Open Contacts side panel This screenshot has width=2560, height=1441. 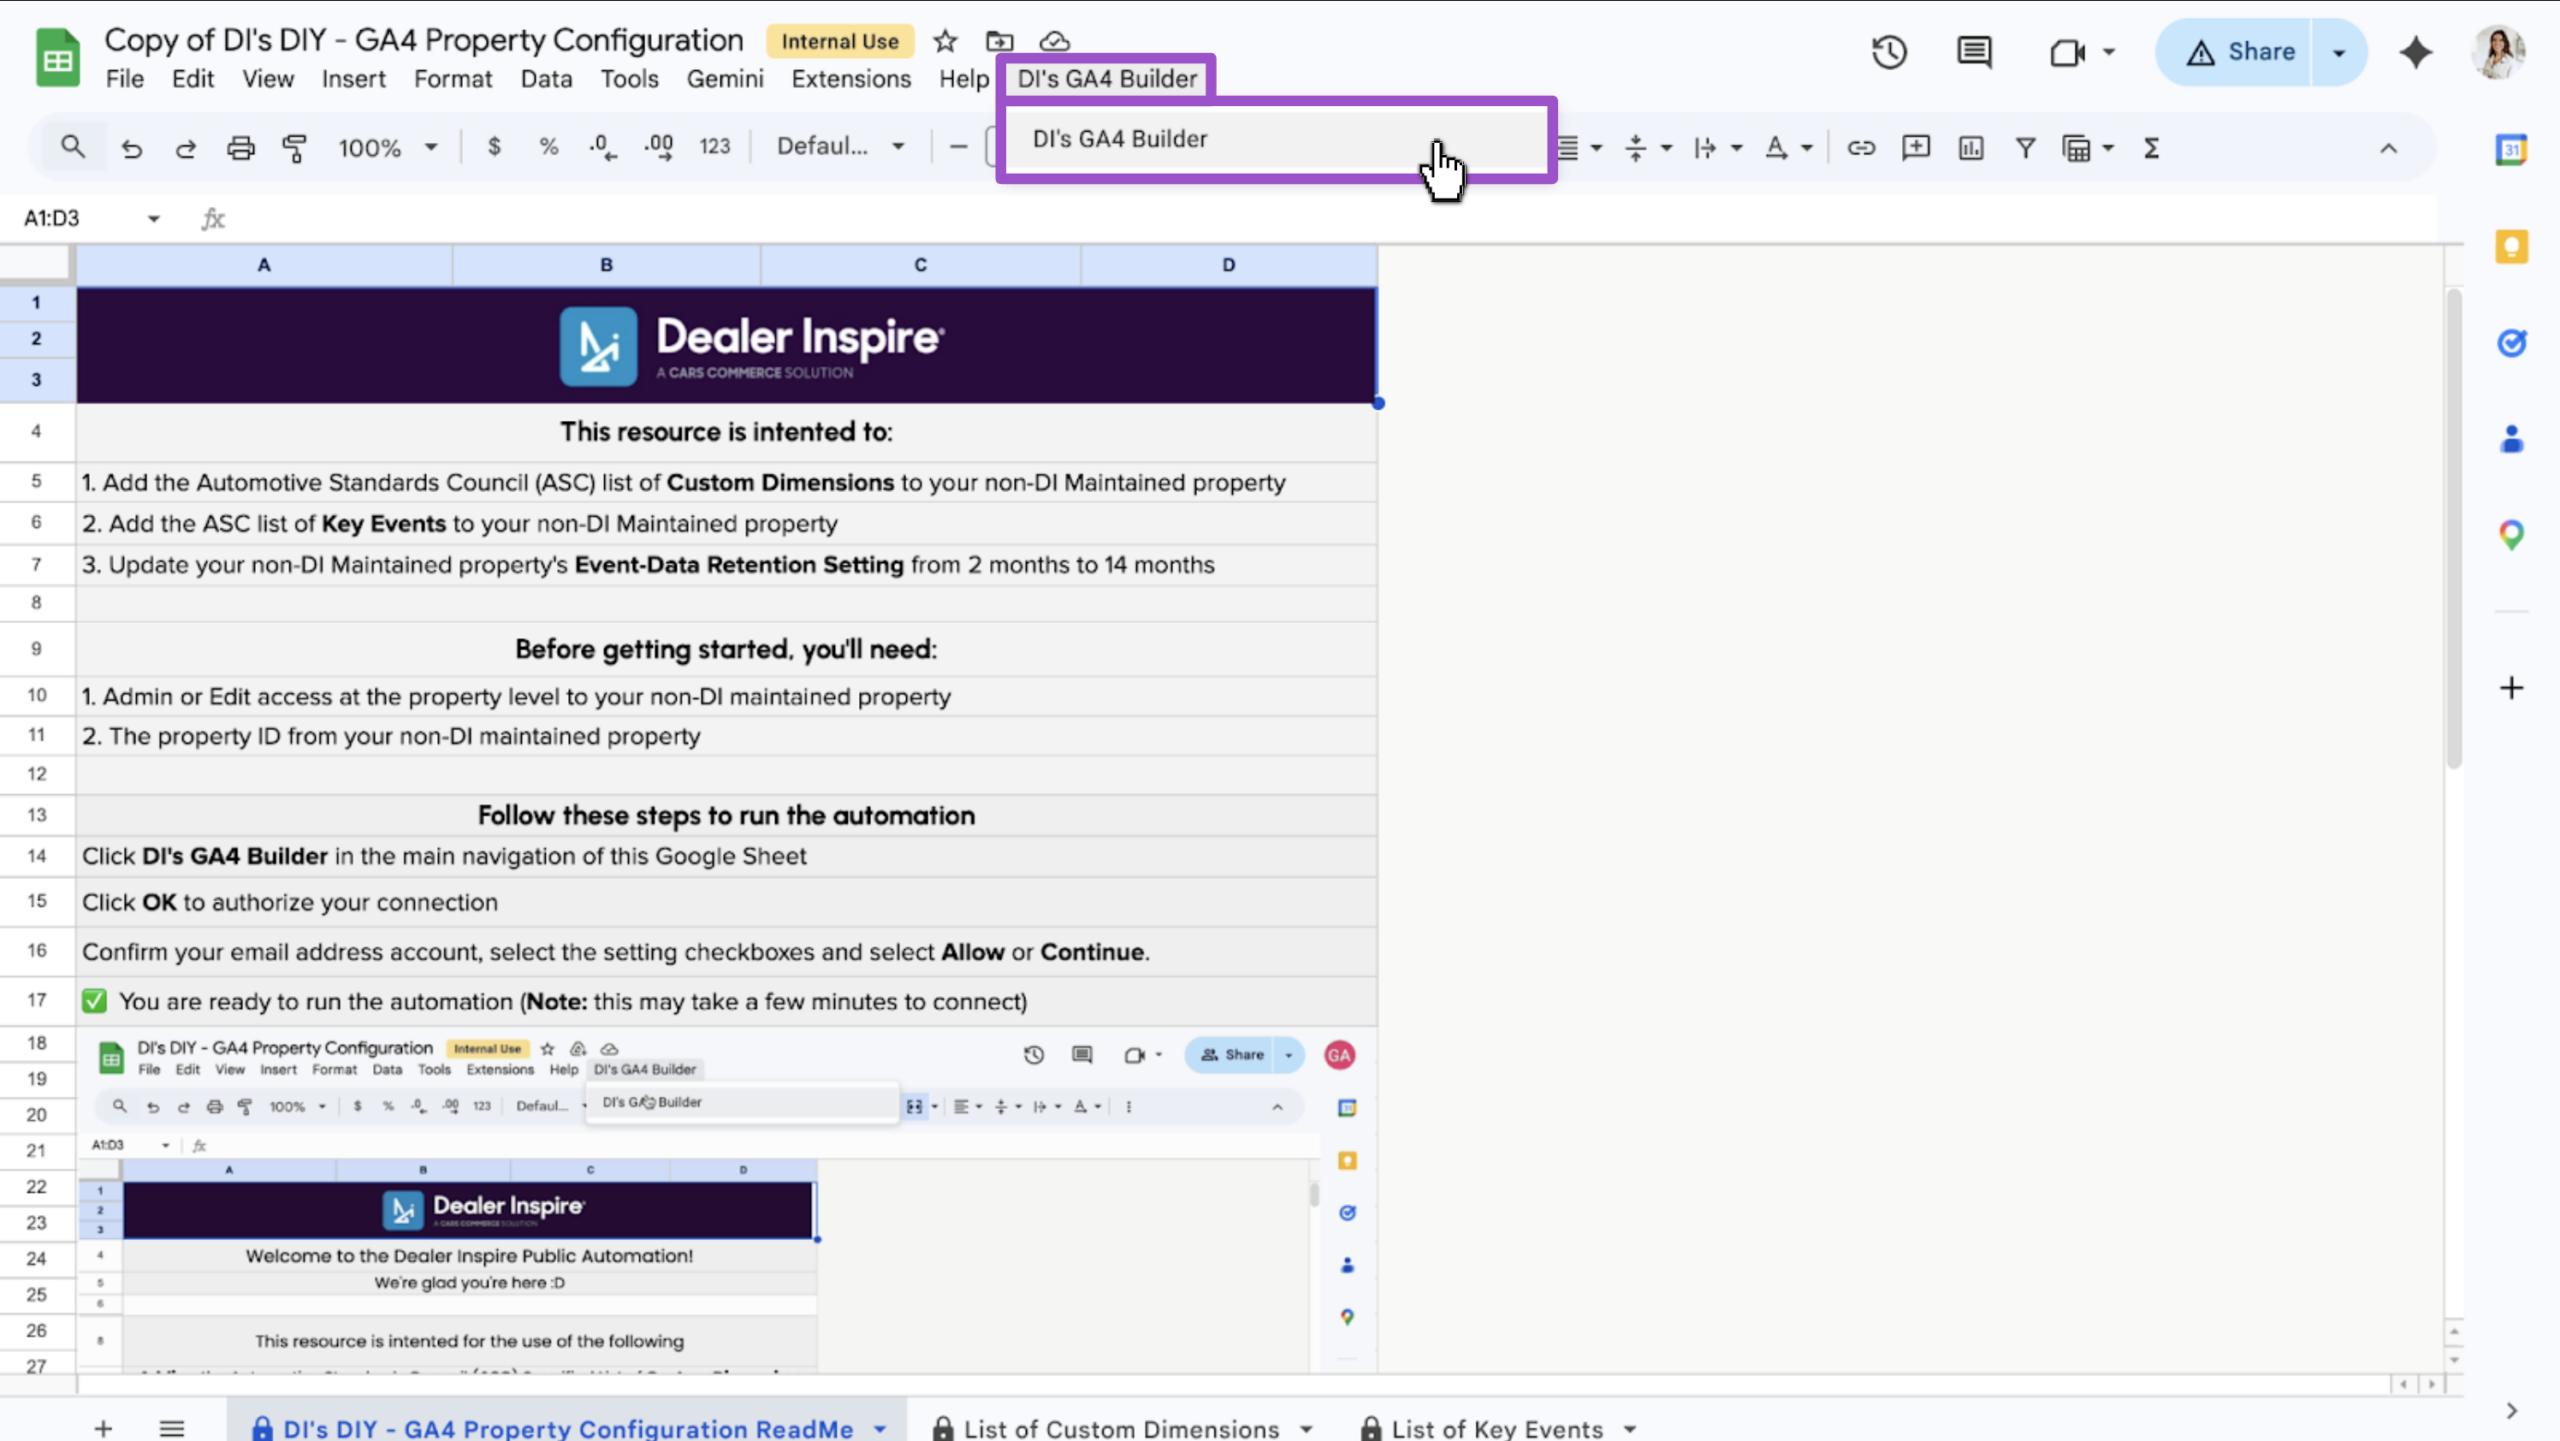tap(2511, 439)
